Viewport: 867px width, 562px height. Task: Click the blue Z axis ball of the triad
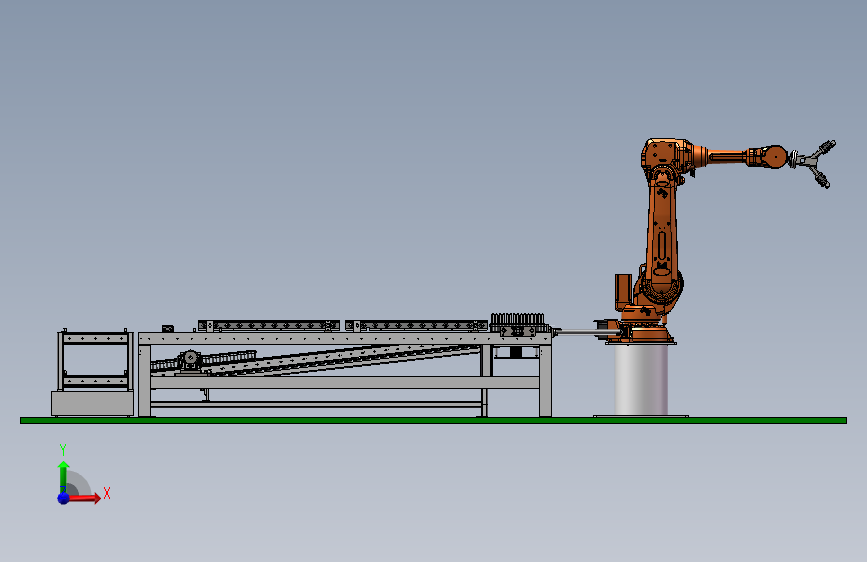pyautogui.click(x=64, y=498)
